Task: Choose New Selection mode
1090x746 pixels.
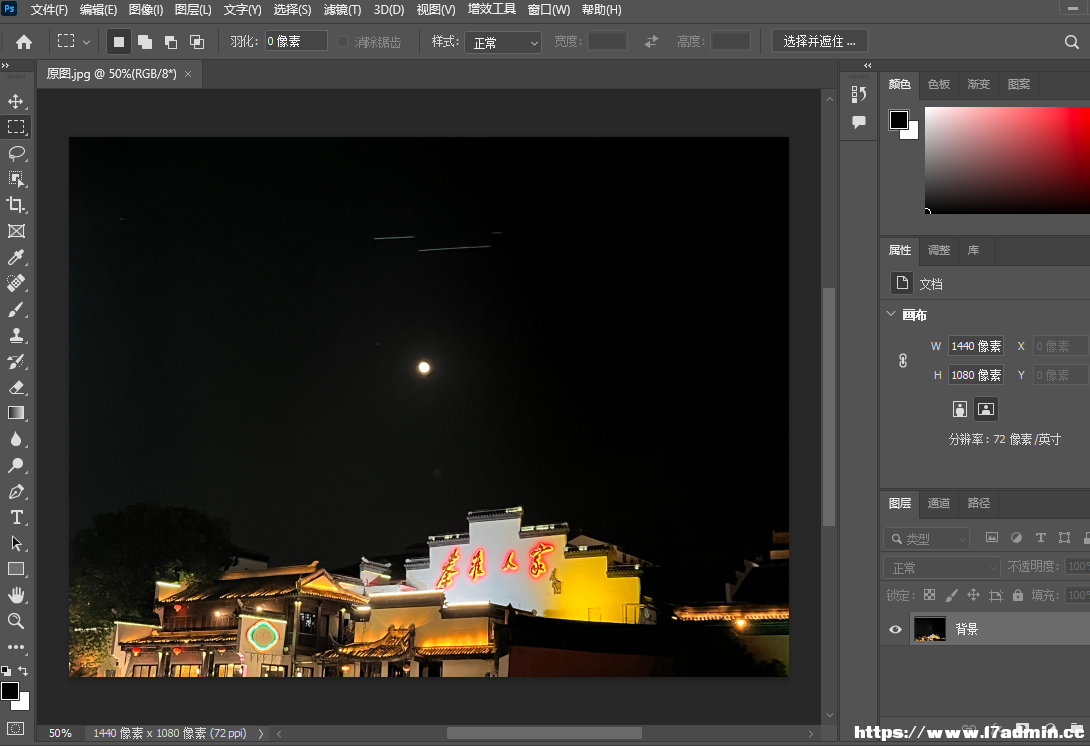Action: point(119,42)
